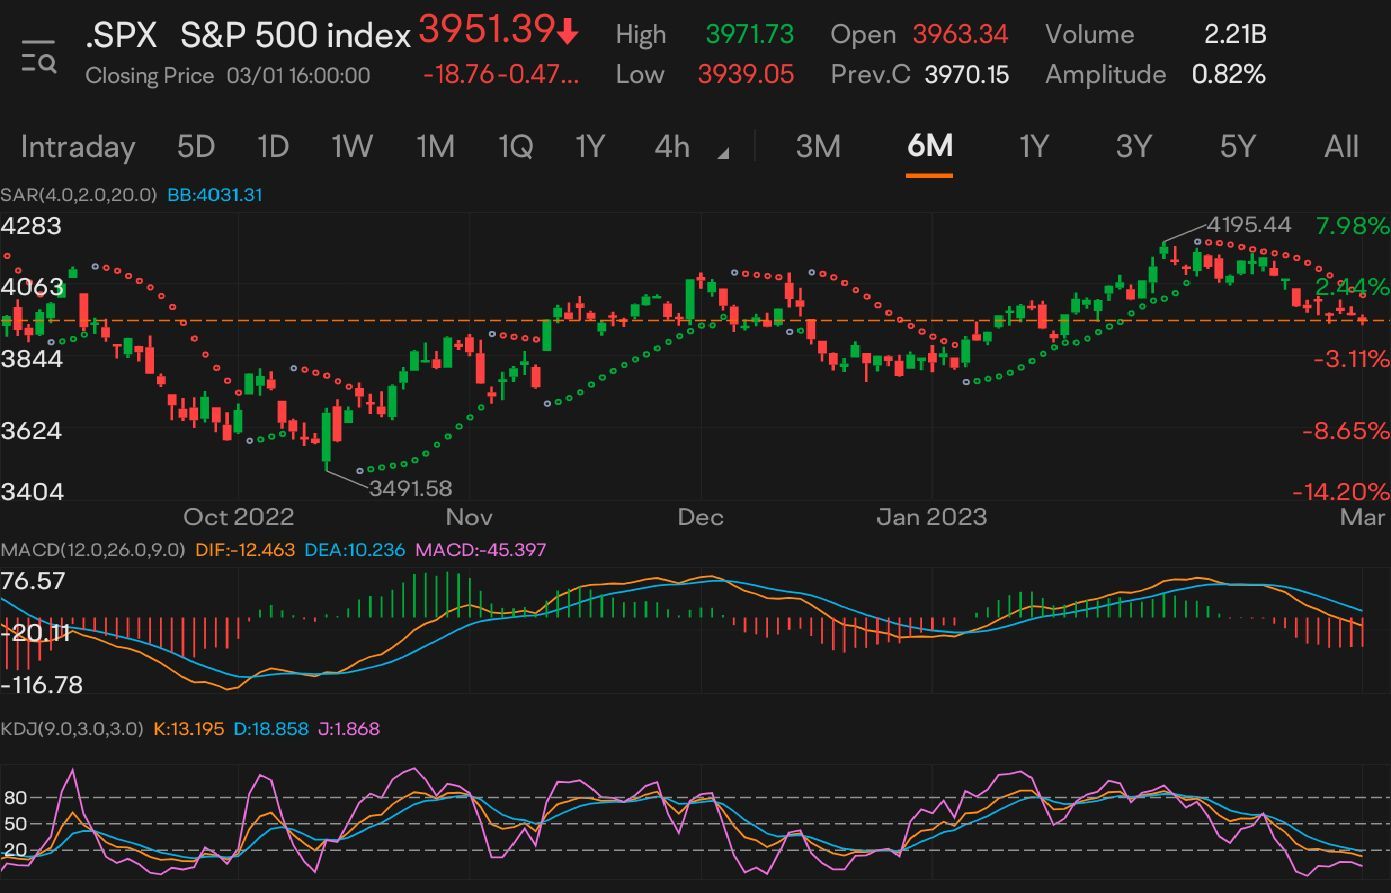Switch to the 5Y range tab
This screenshot has width=1391, height=893.
click(1237, 147)
